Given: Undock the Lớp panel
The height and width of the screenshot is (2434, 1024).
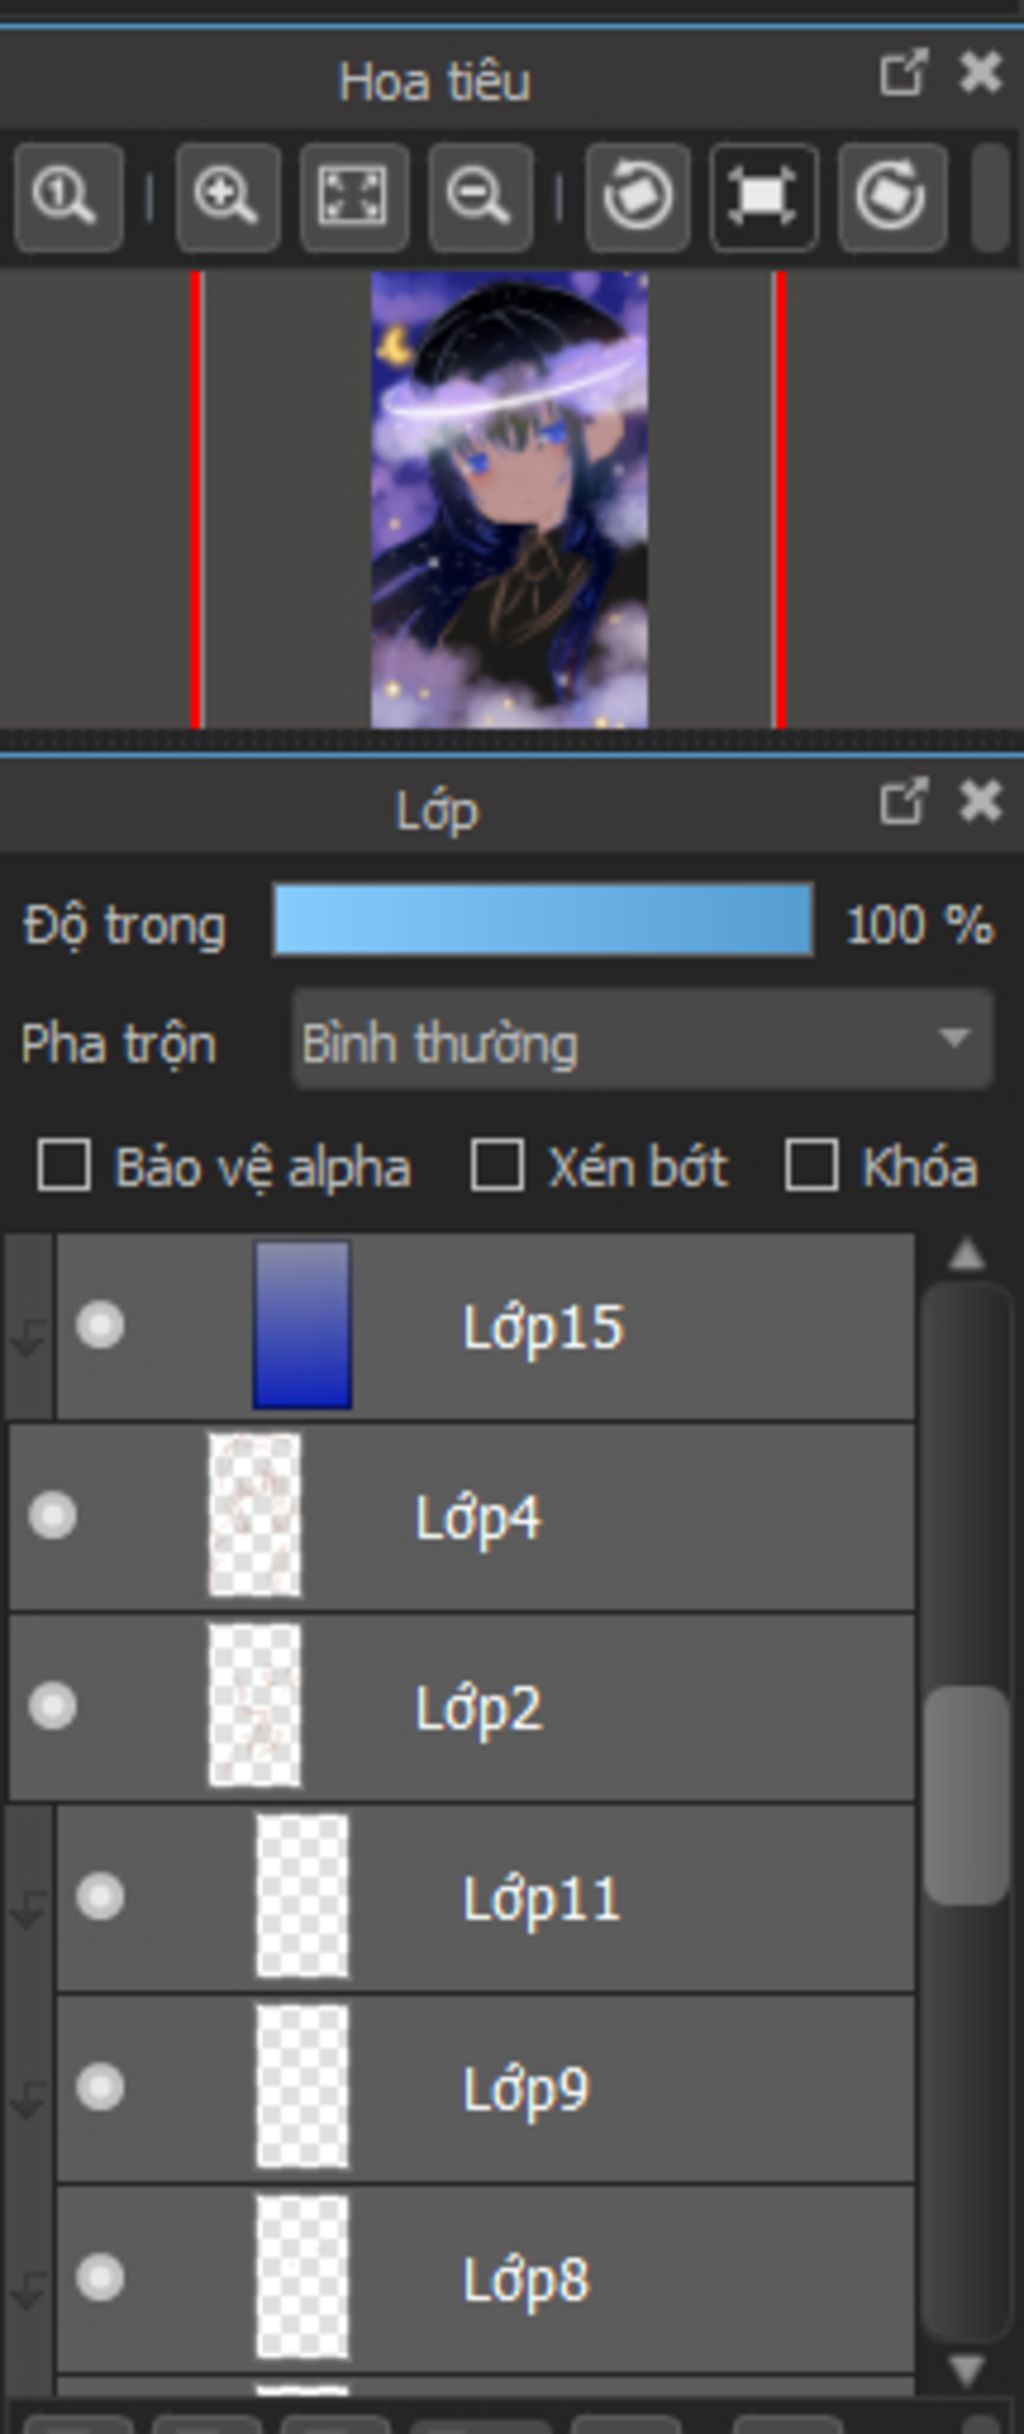Looking at the screenshot, I should pyautogui.click(x=903, y=802).
